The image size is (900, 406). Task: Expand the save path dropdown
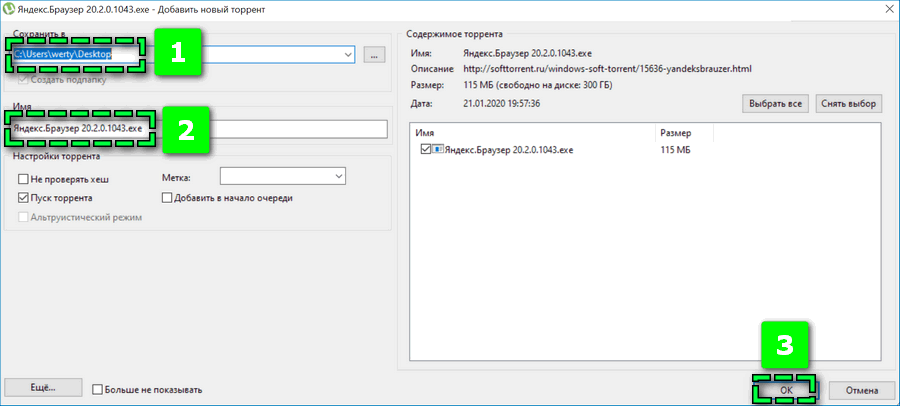click(x=346, y=55)
